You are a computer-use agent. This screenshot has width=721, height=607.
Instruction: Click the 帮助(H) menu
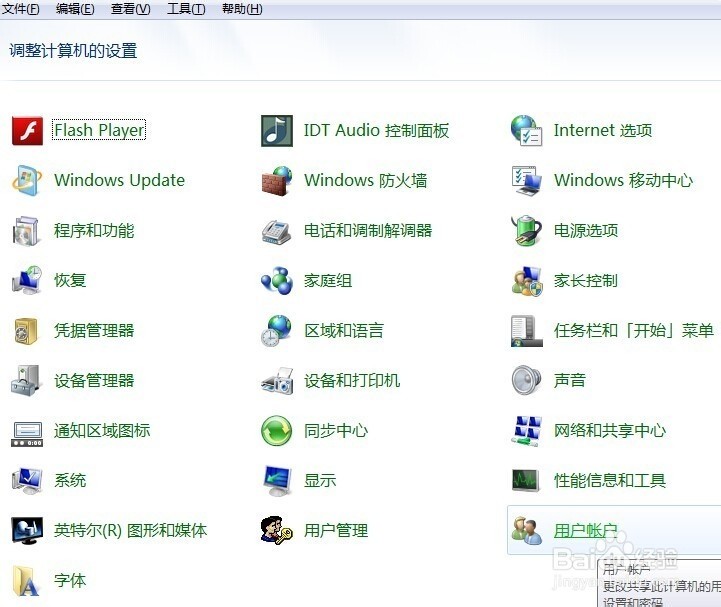pos(242,9)
